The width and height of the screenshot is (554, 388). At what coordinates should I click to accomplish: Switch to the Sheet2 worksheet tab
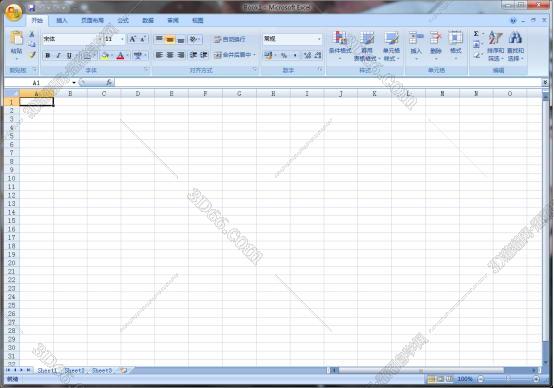[x=74, y=370]
